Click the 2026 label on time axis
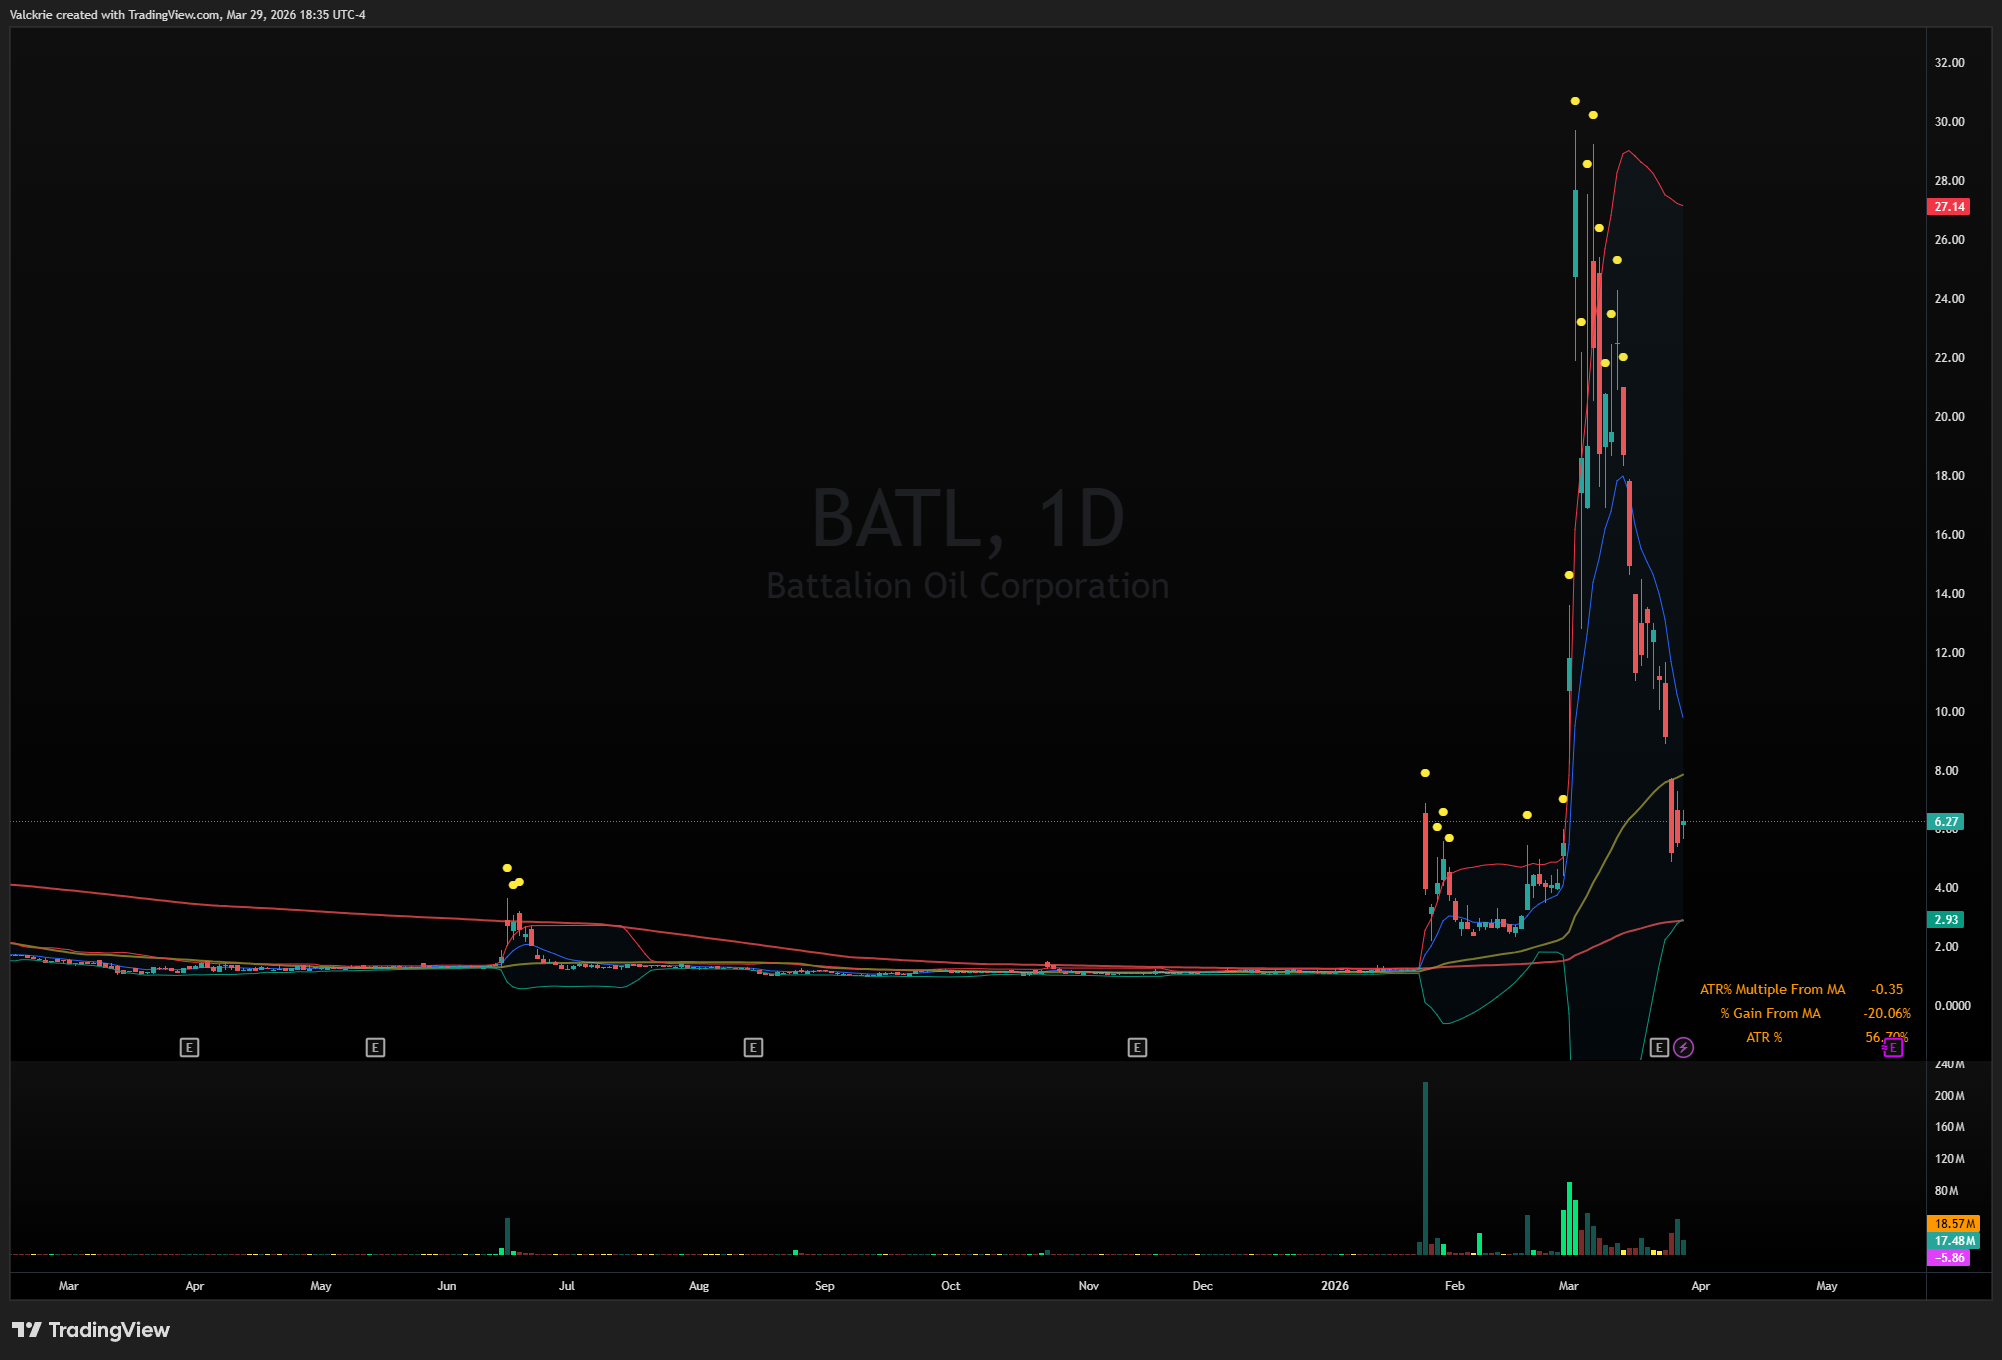Viewport: 2002px width, 1360px height. click(x=1334, y=1286)
